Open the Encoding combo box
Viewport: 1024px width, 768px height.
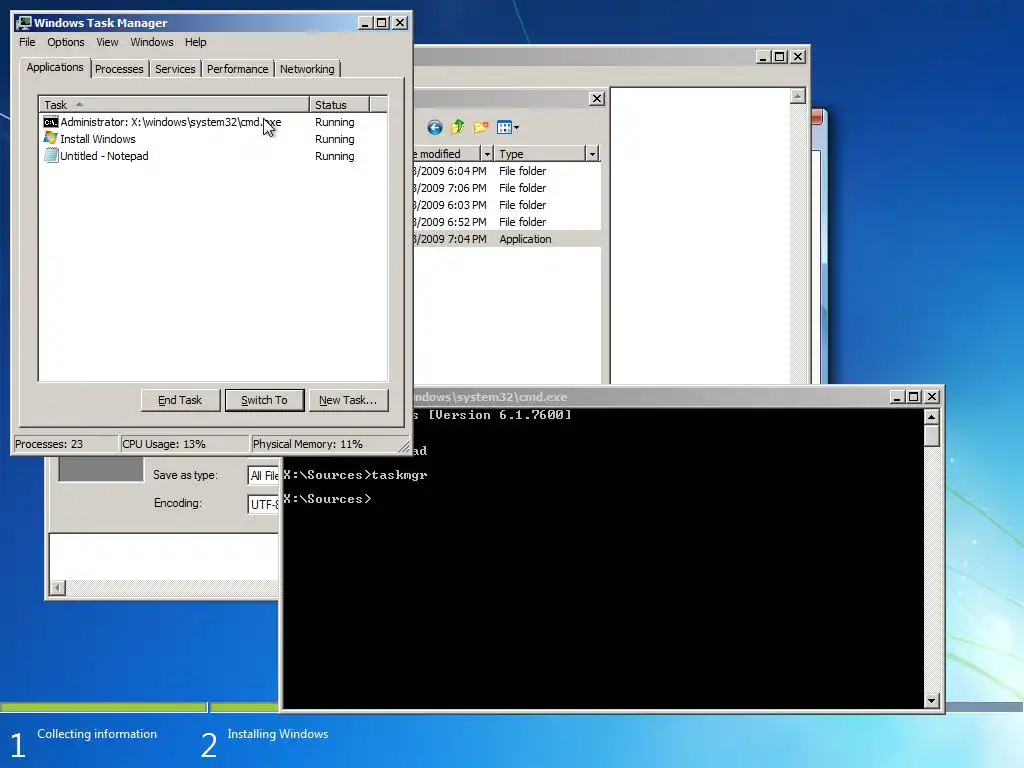pyautogui.click(x=263, y=504)
